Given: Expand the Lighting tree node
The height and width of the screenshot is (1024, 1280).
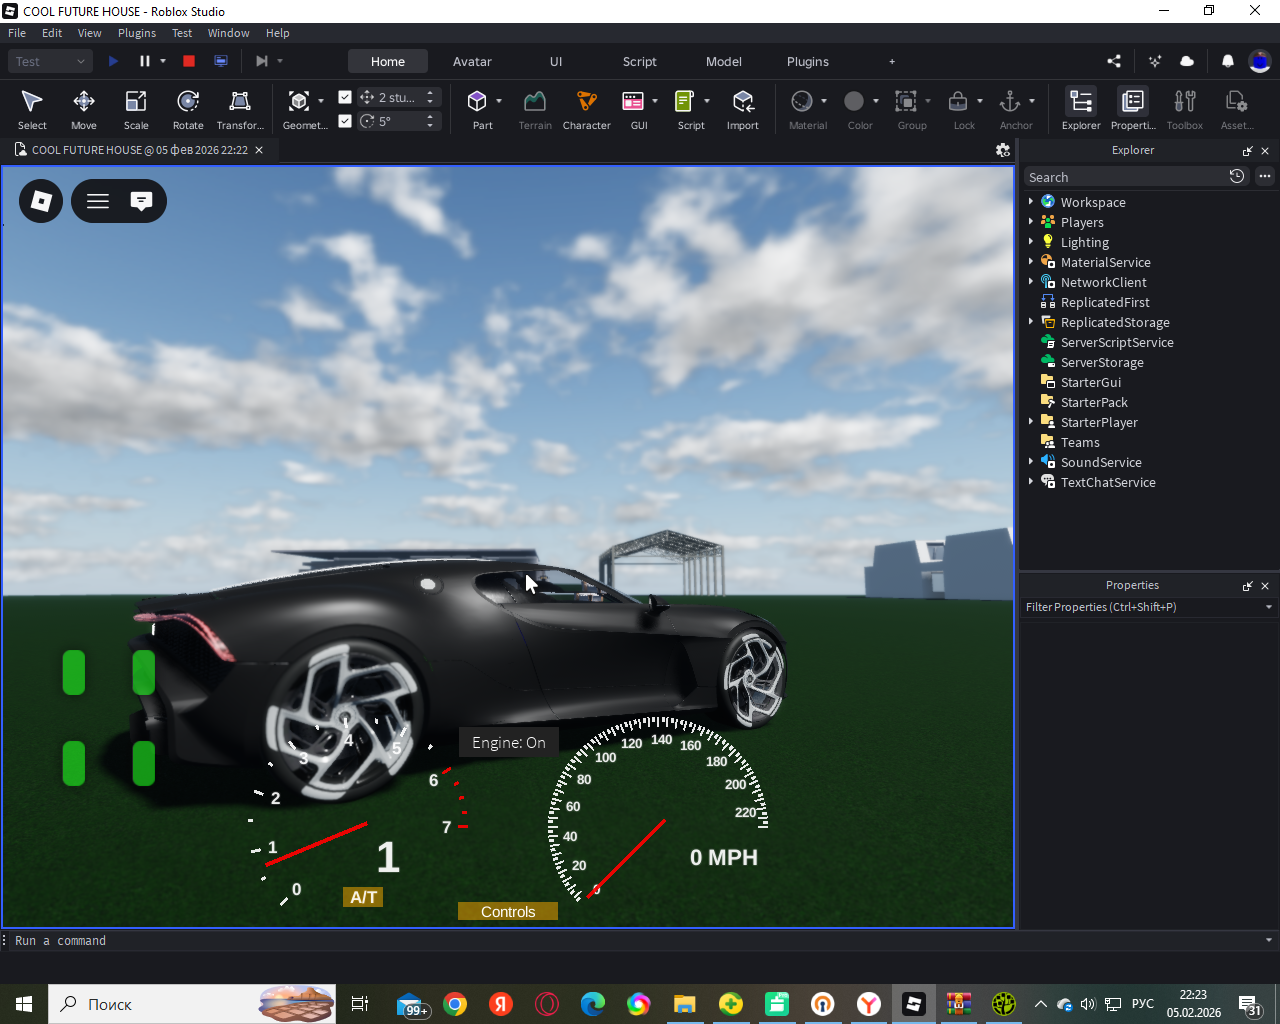Looking at the screenshot, I should 1031,241.
